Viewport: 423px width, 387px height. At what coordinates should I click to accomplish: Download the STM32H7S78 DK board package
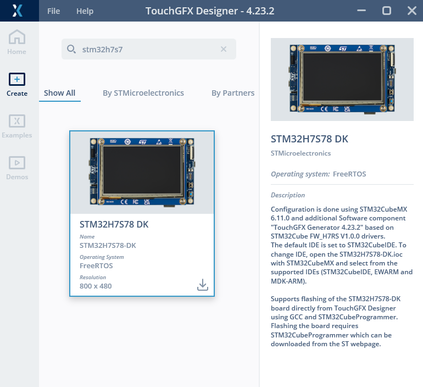[202, 285]
